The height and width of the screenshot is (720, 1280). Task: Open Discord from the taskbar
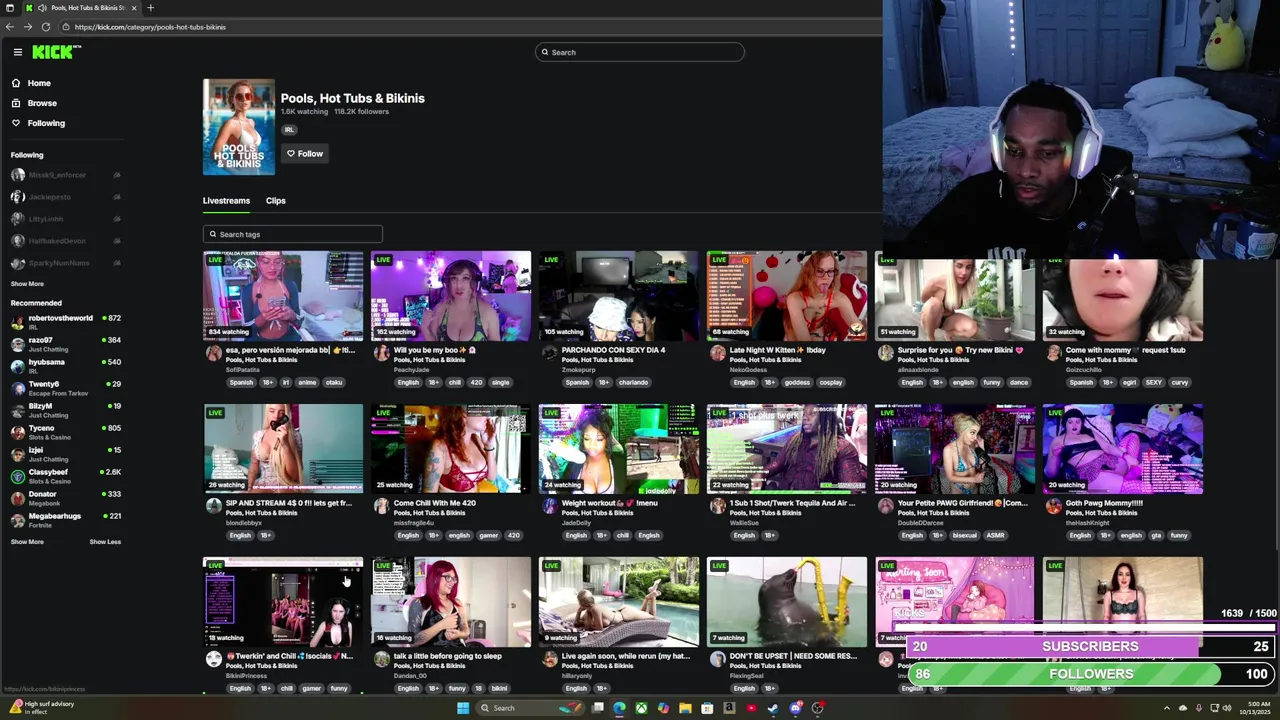coord(796,708)
